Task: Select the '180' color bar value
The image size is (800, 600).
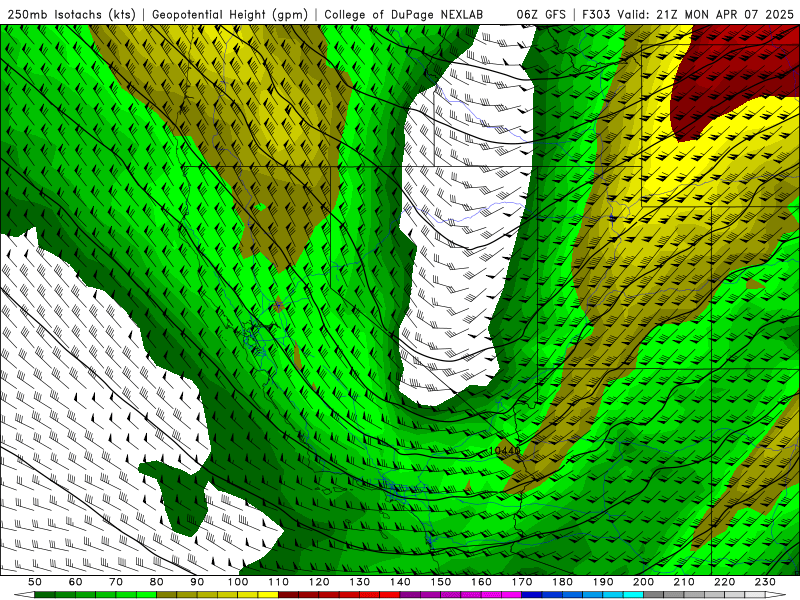Action: click(562, 582)
